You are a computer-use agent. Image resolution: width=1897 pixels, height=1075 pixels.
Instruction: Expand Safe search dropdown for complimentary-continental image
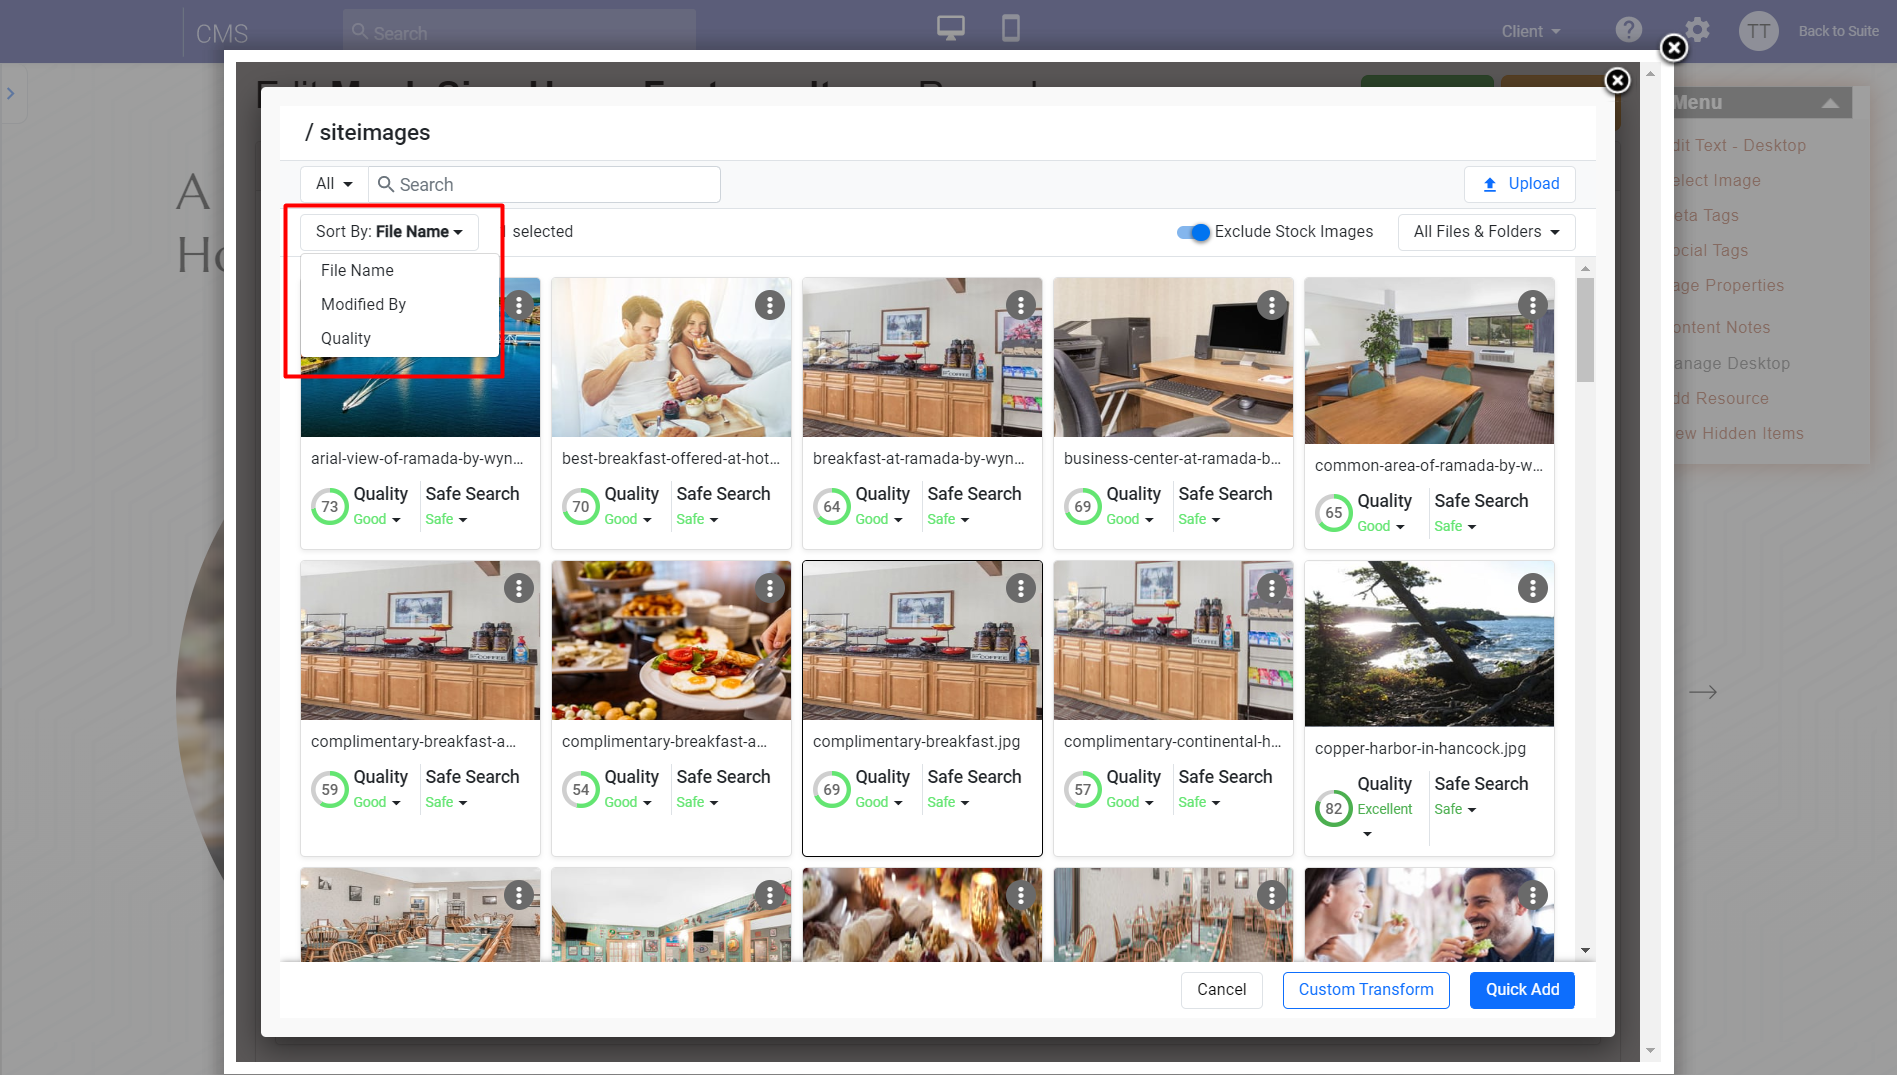[x=1199, y=803]
